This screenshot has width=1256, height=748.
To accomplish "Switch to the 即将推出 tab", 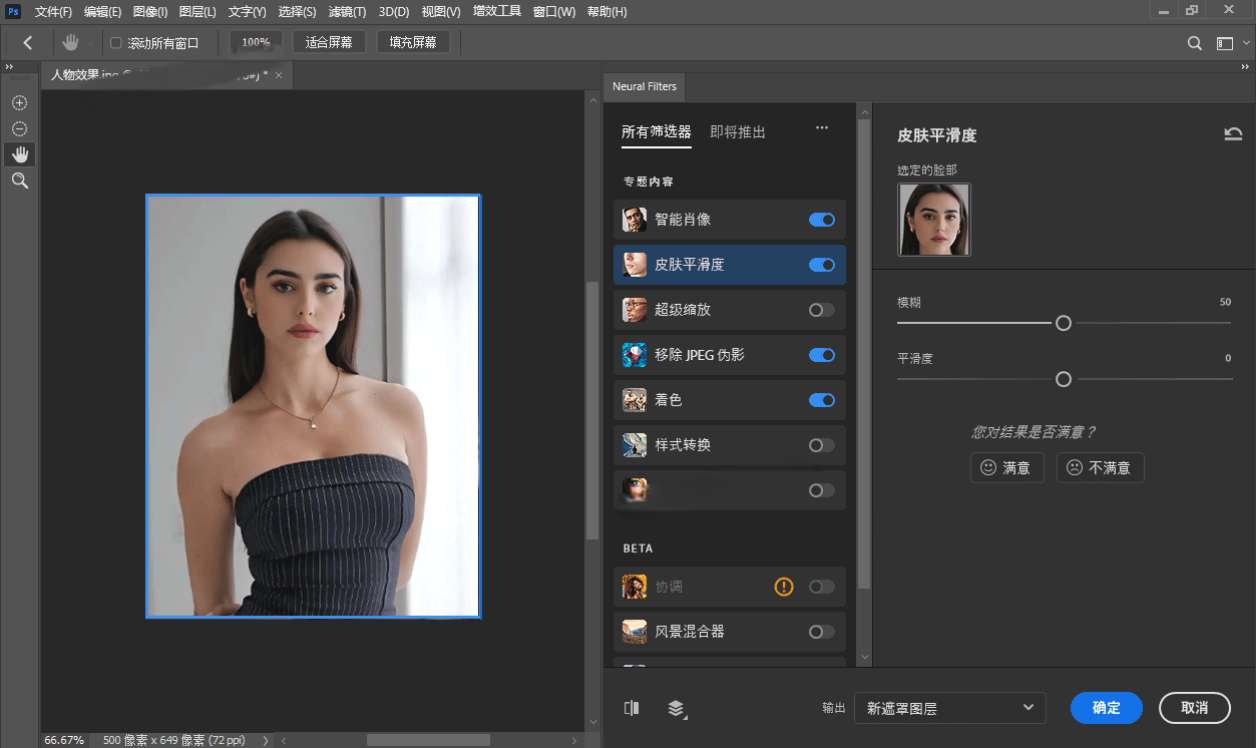I will (737, 132).
